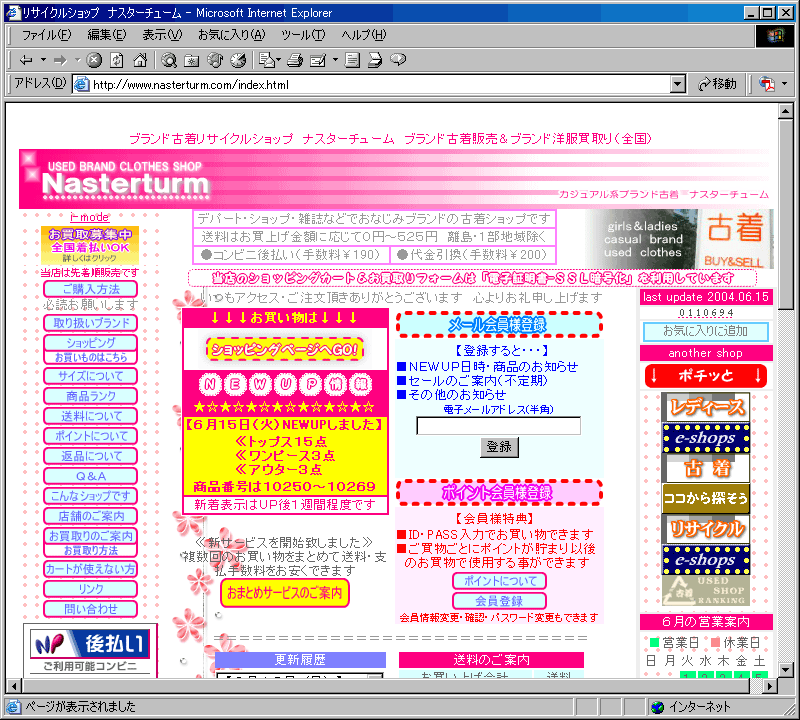
Task: Click the horizontal scrollbar left arrow
Action: pyautogui.click(x=14, y=686)
